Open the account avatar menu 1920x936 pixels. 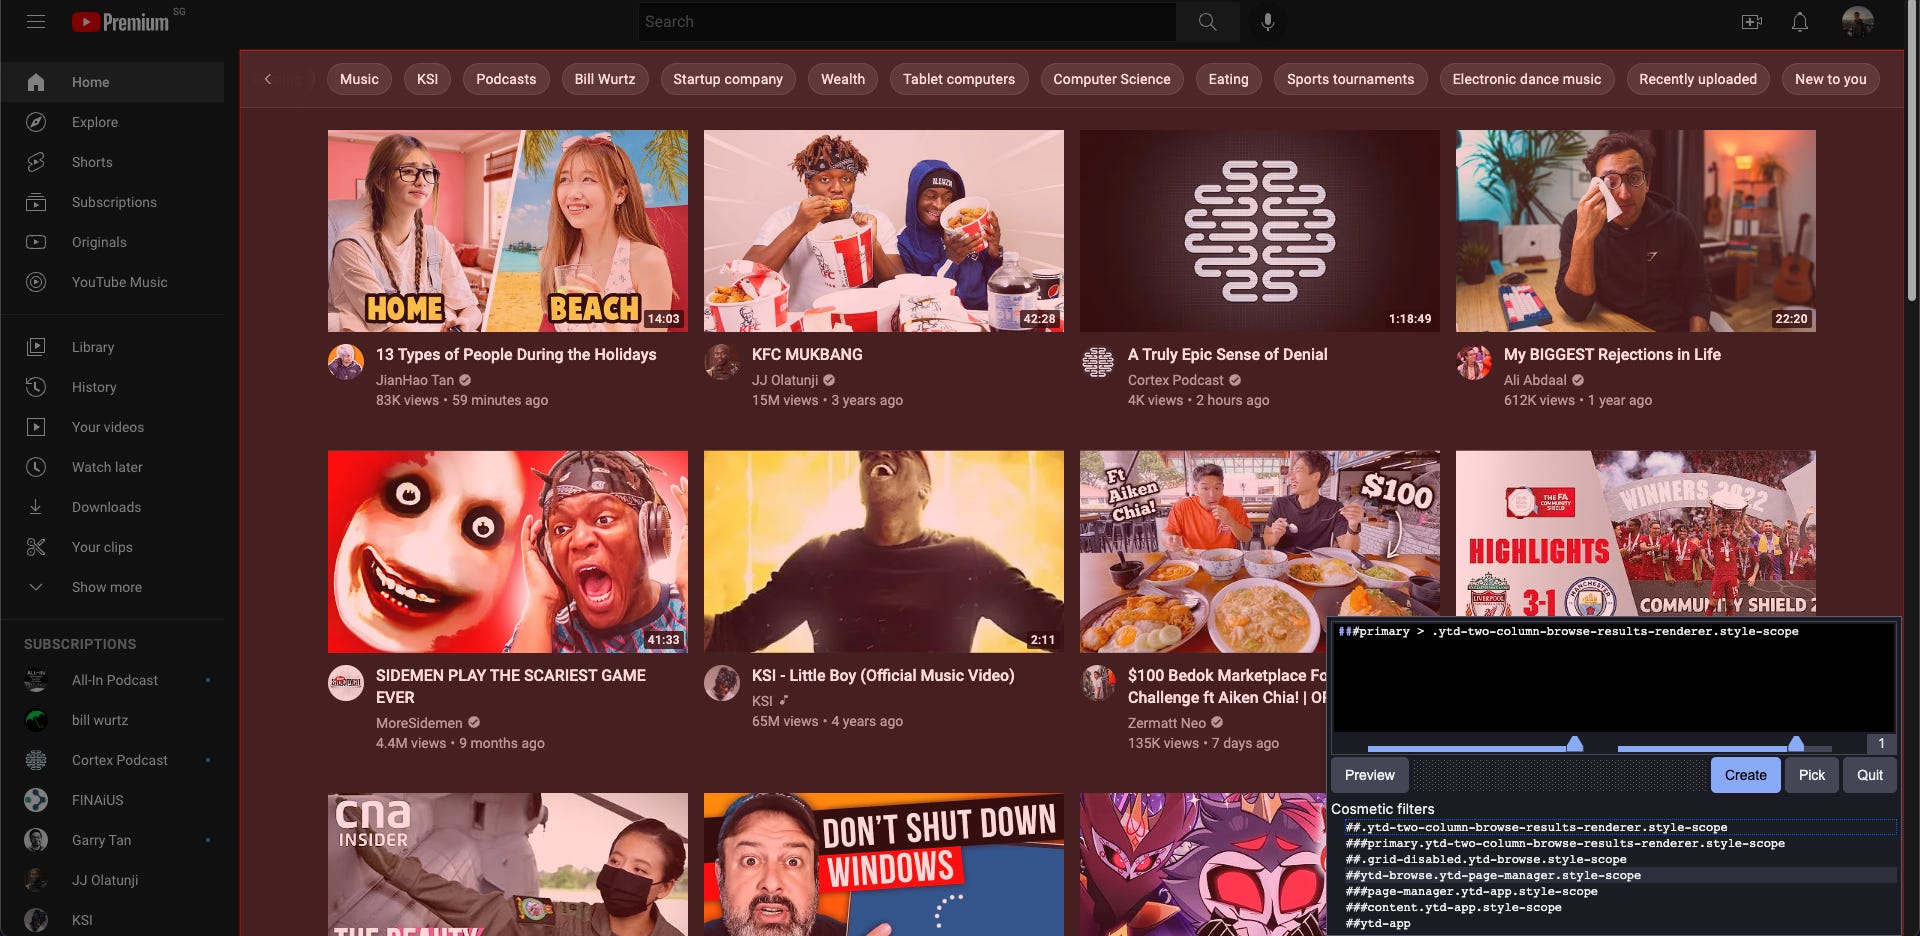click(x=1857, y=21)
